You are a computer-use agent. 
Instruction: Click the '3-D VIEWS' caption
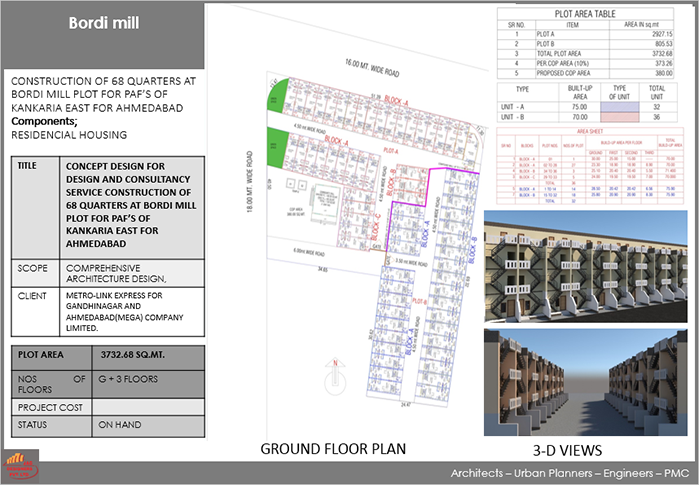click(567, 450)
